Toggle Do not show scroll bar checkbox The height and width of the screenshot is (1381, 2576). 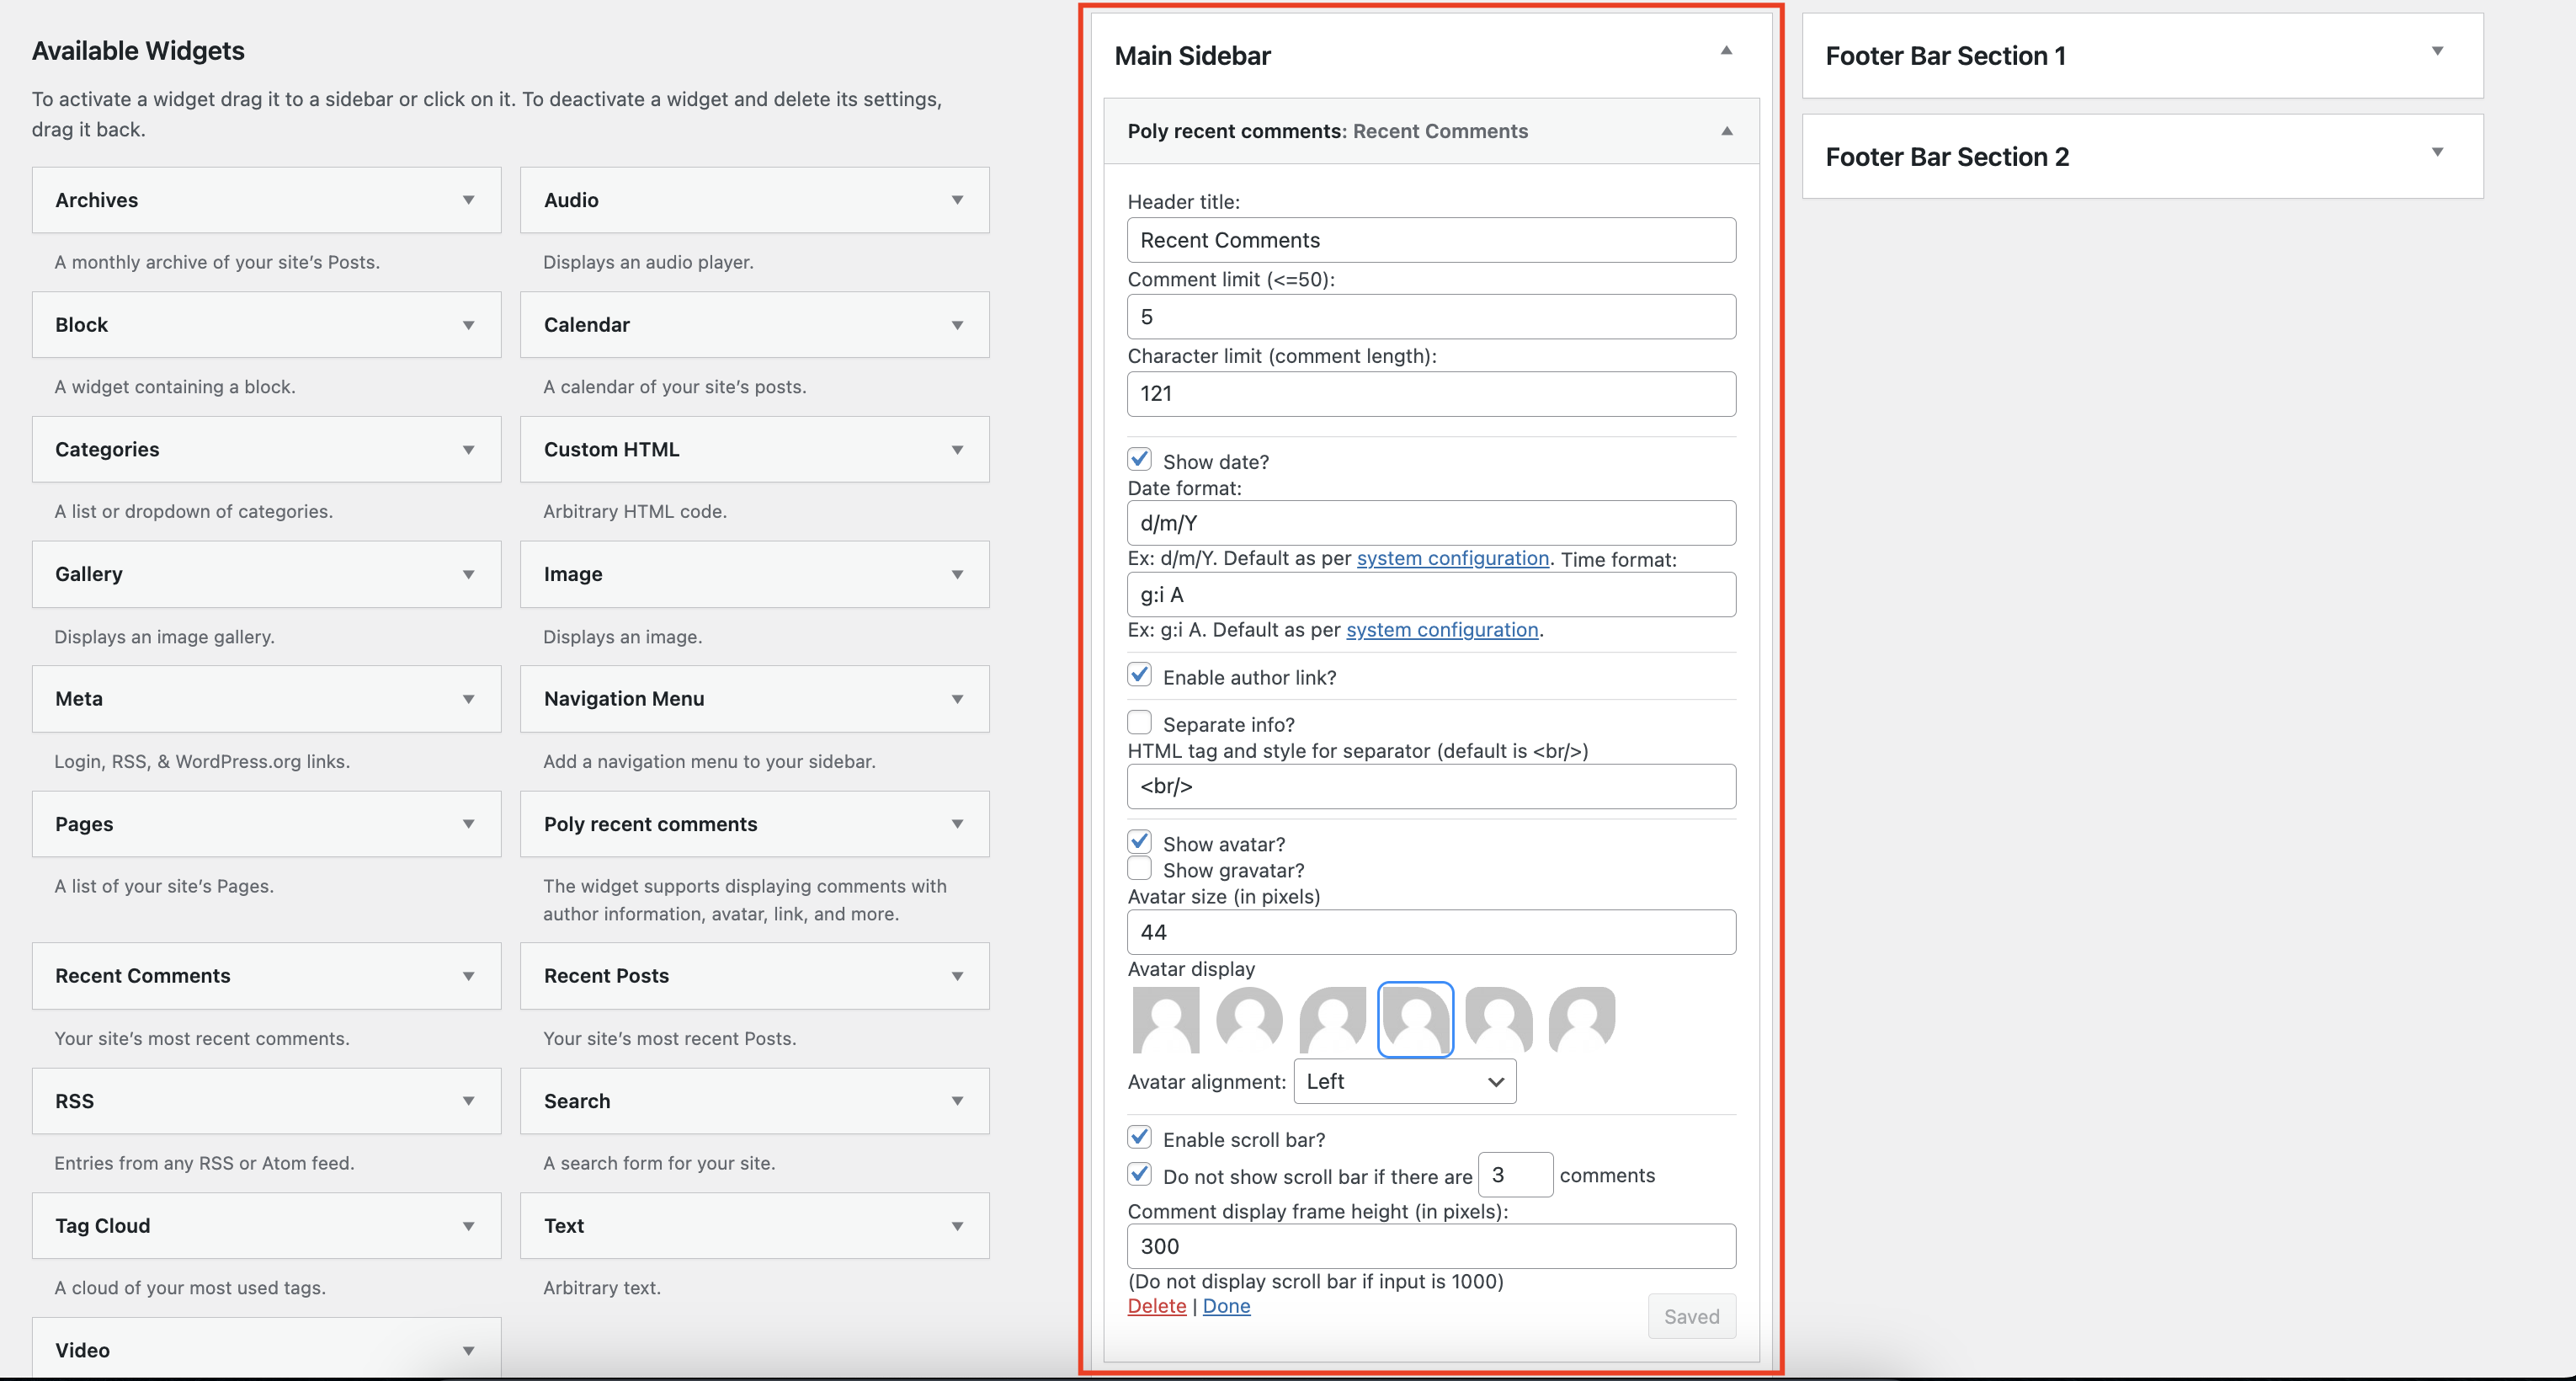1139,1174
